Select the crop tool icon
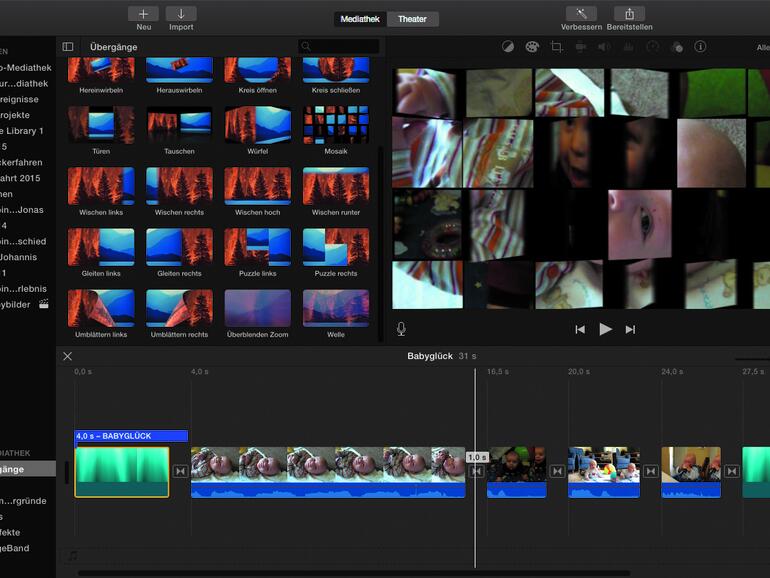770x578 pixels. click(556, 47)
